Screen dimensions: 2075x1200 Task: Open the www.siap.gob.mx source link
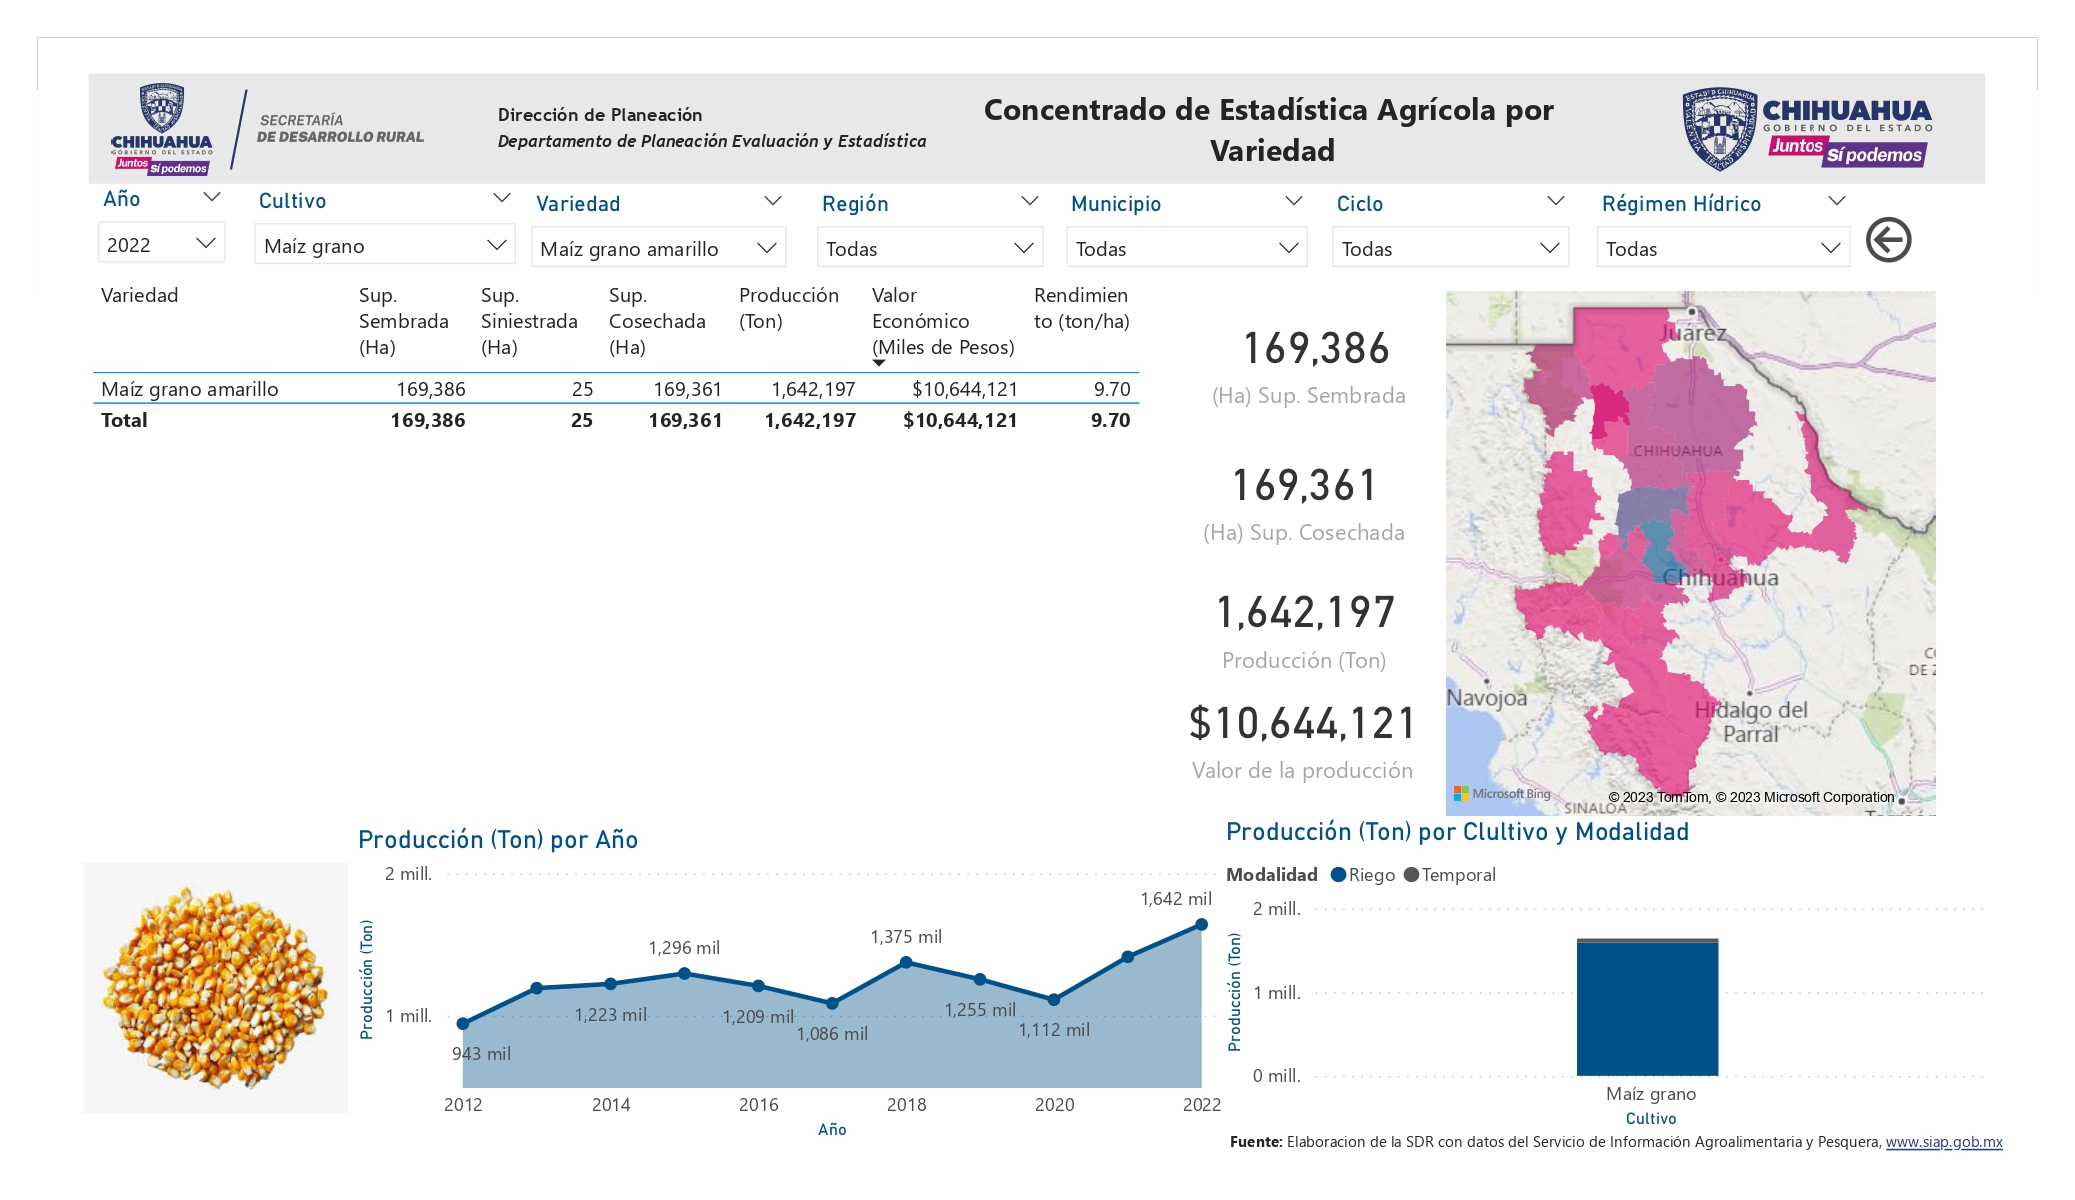1944,1142
